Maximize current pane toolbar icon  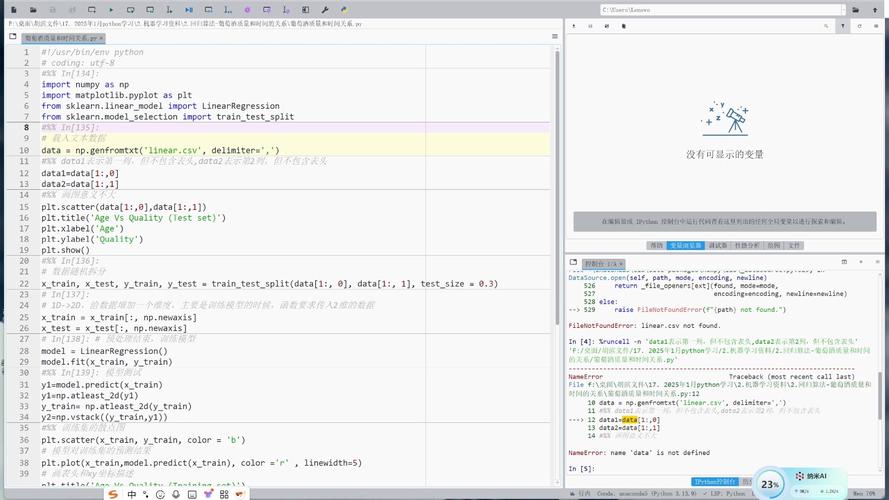pyautogui.click(x=306, y=10)
